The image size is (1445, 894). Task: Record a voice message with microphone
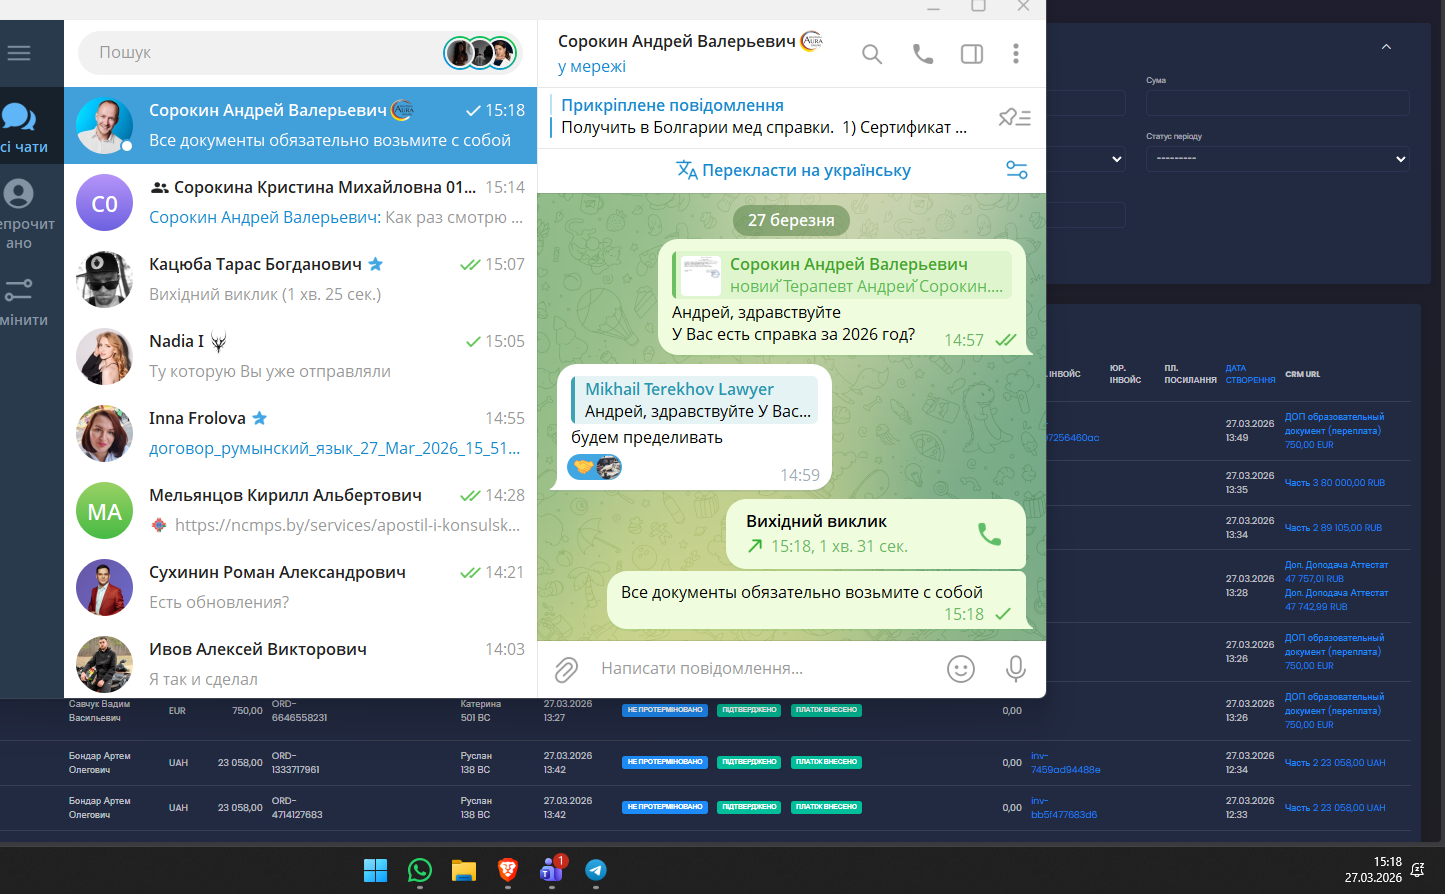1016,669
